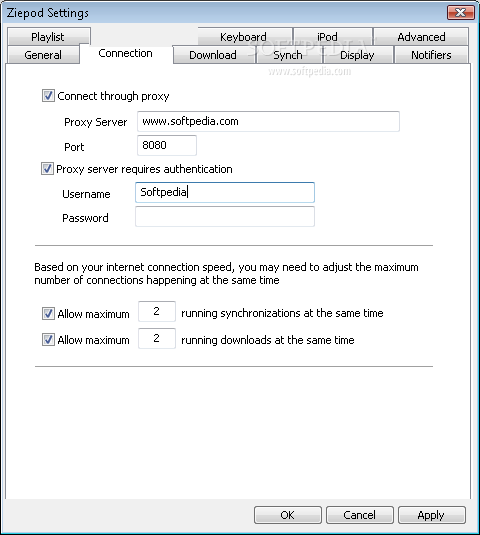Toggle Proxy server requires authentication checkbox
Screen dimensions: 480x535
[47, 169]
